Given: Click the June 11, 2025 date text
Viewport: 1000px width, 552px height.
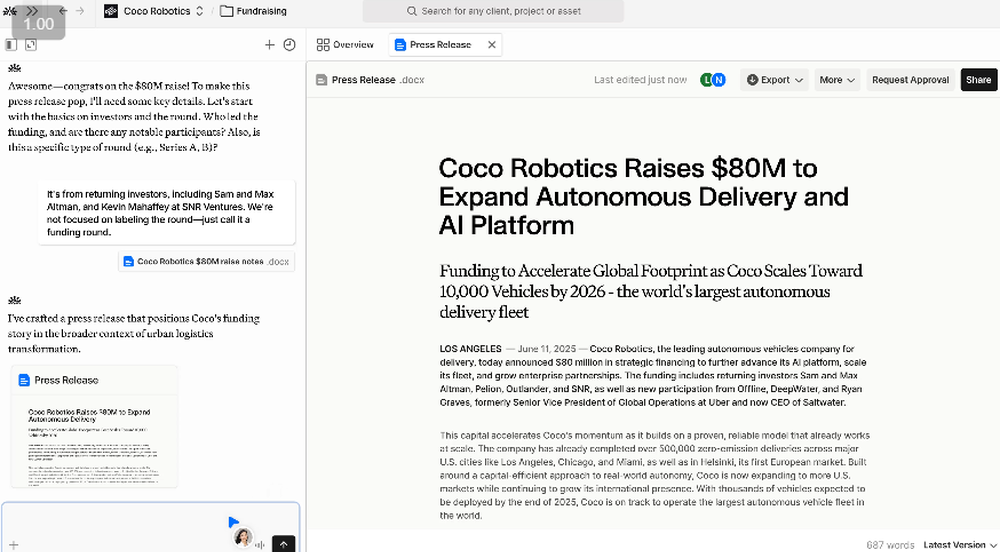Looking at the screenshot, I should click(x=547, y=349).
